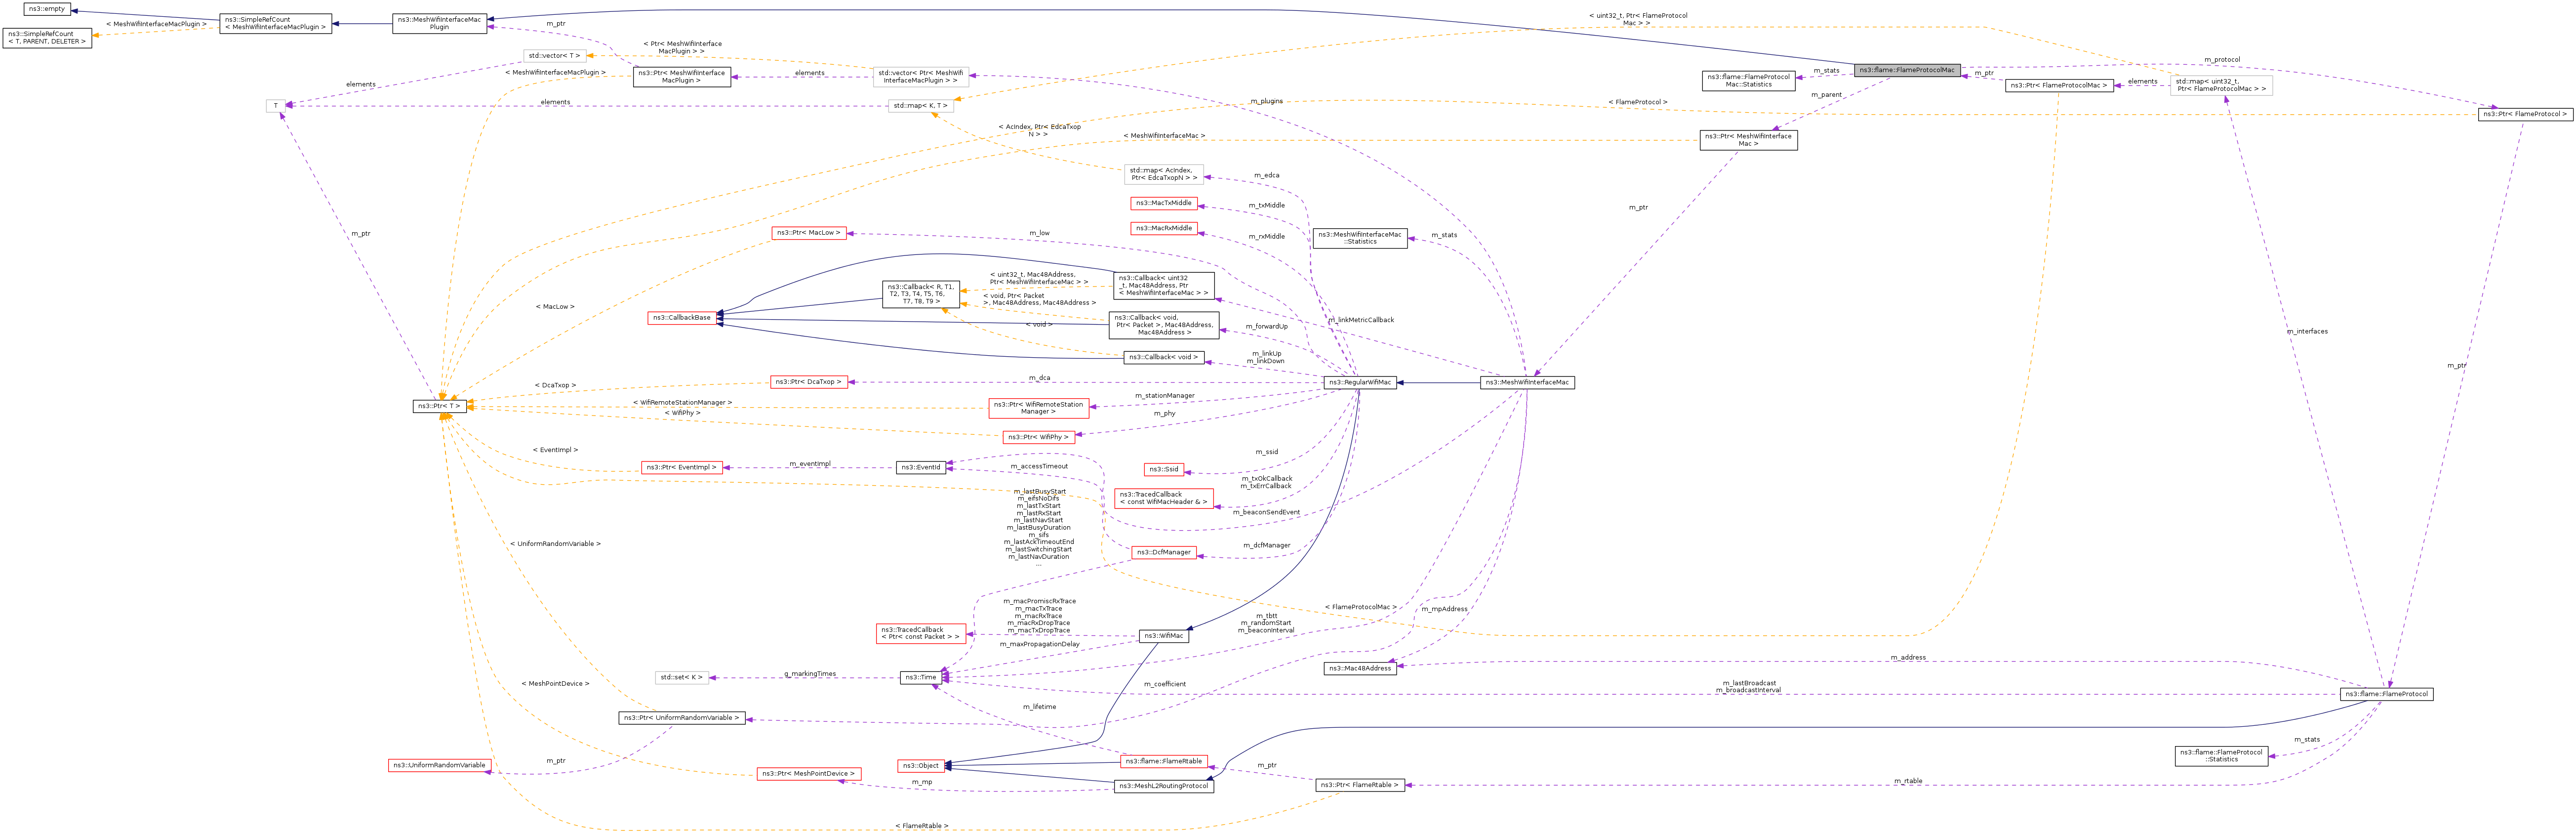Select the ns3::MeshL2RoutingProtocol node
The image size is (2576, 833).
[x=1163, y=786]
